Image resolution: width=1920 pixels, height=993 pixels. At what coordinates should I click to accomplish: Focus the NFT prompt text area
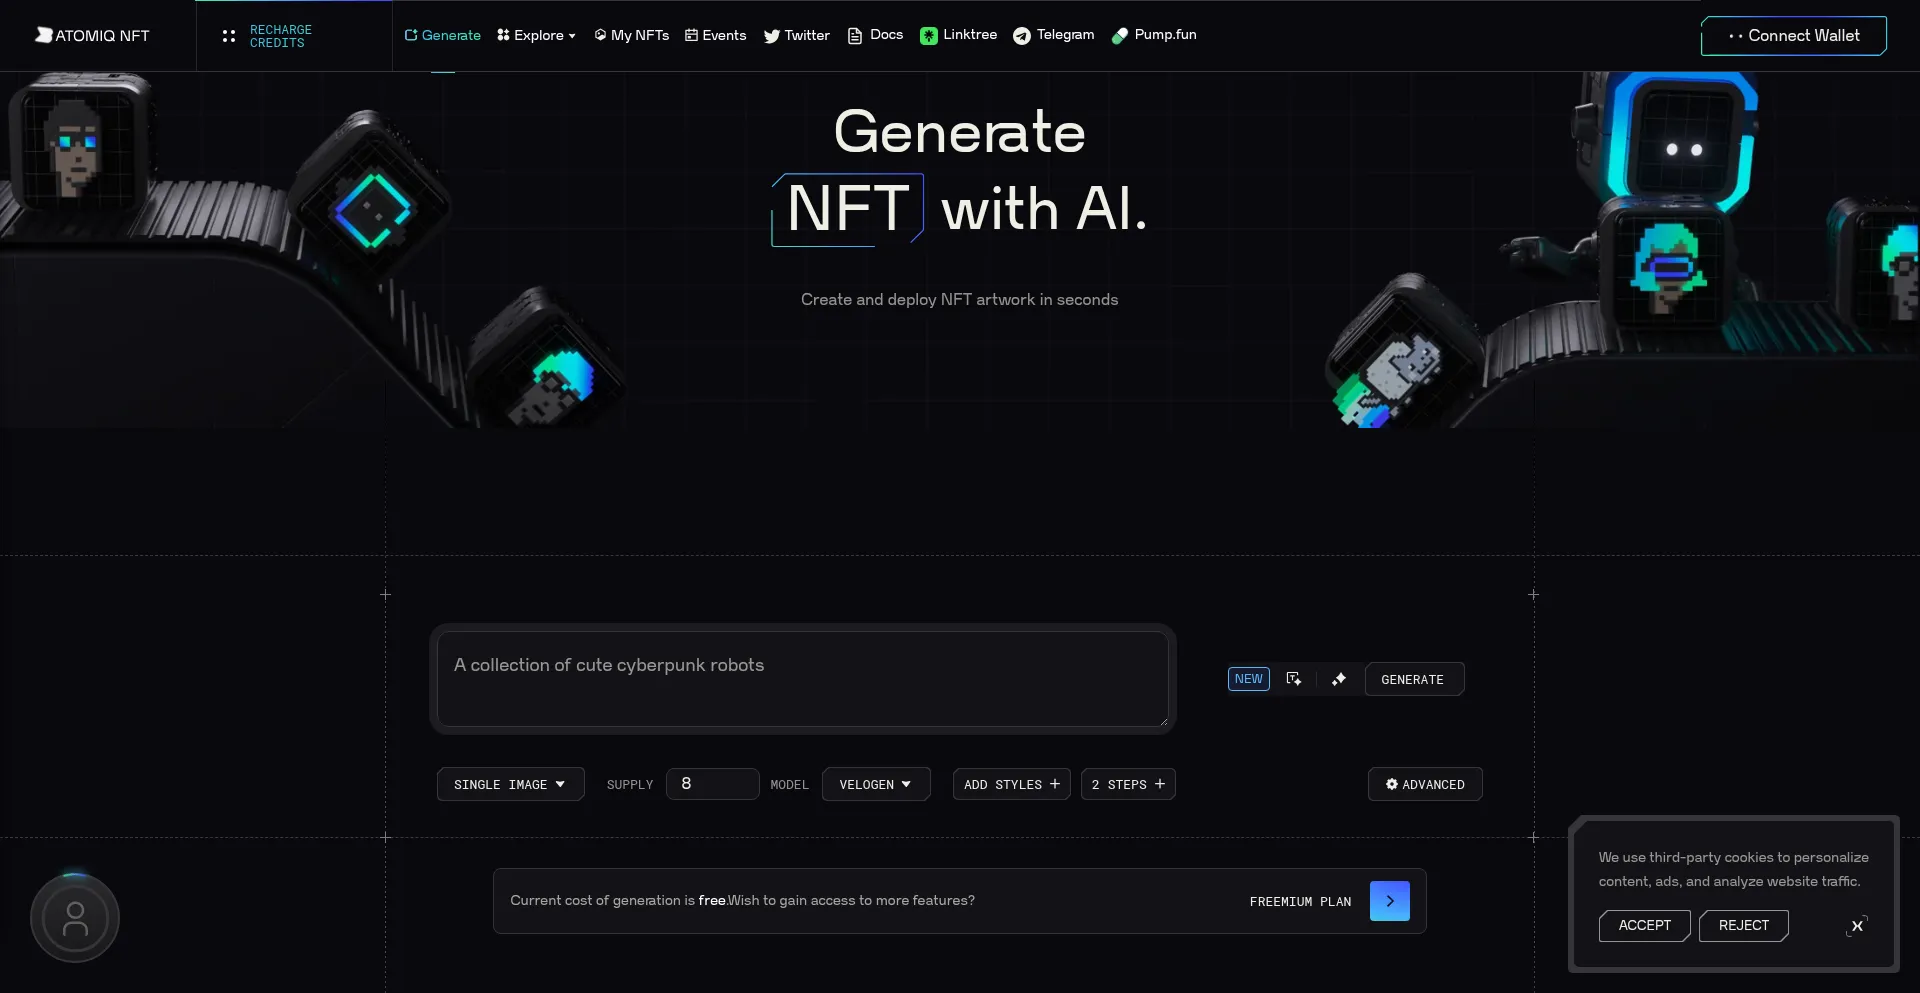(803, 679)
